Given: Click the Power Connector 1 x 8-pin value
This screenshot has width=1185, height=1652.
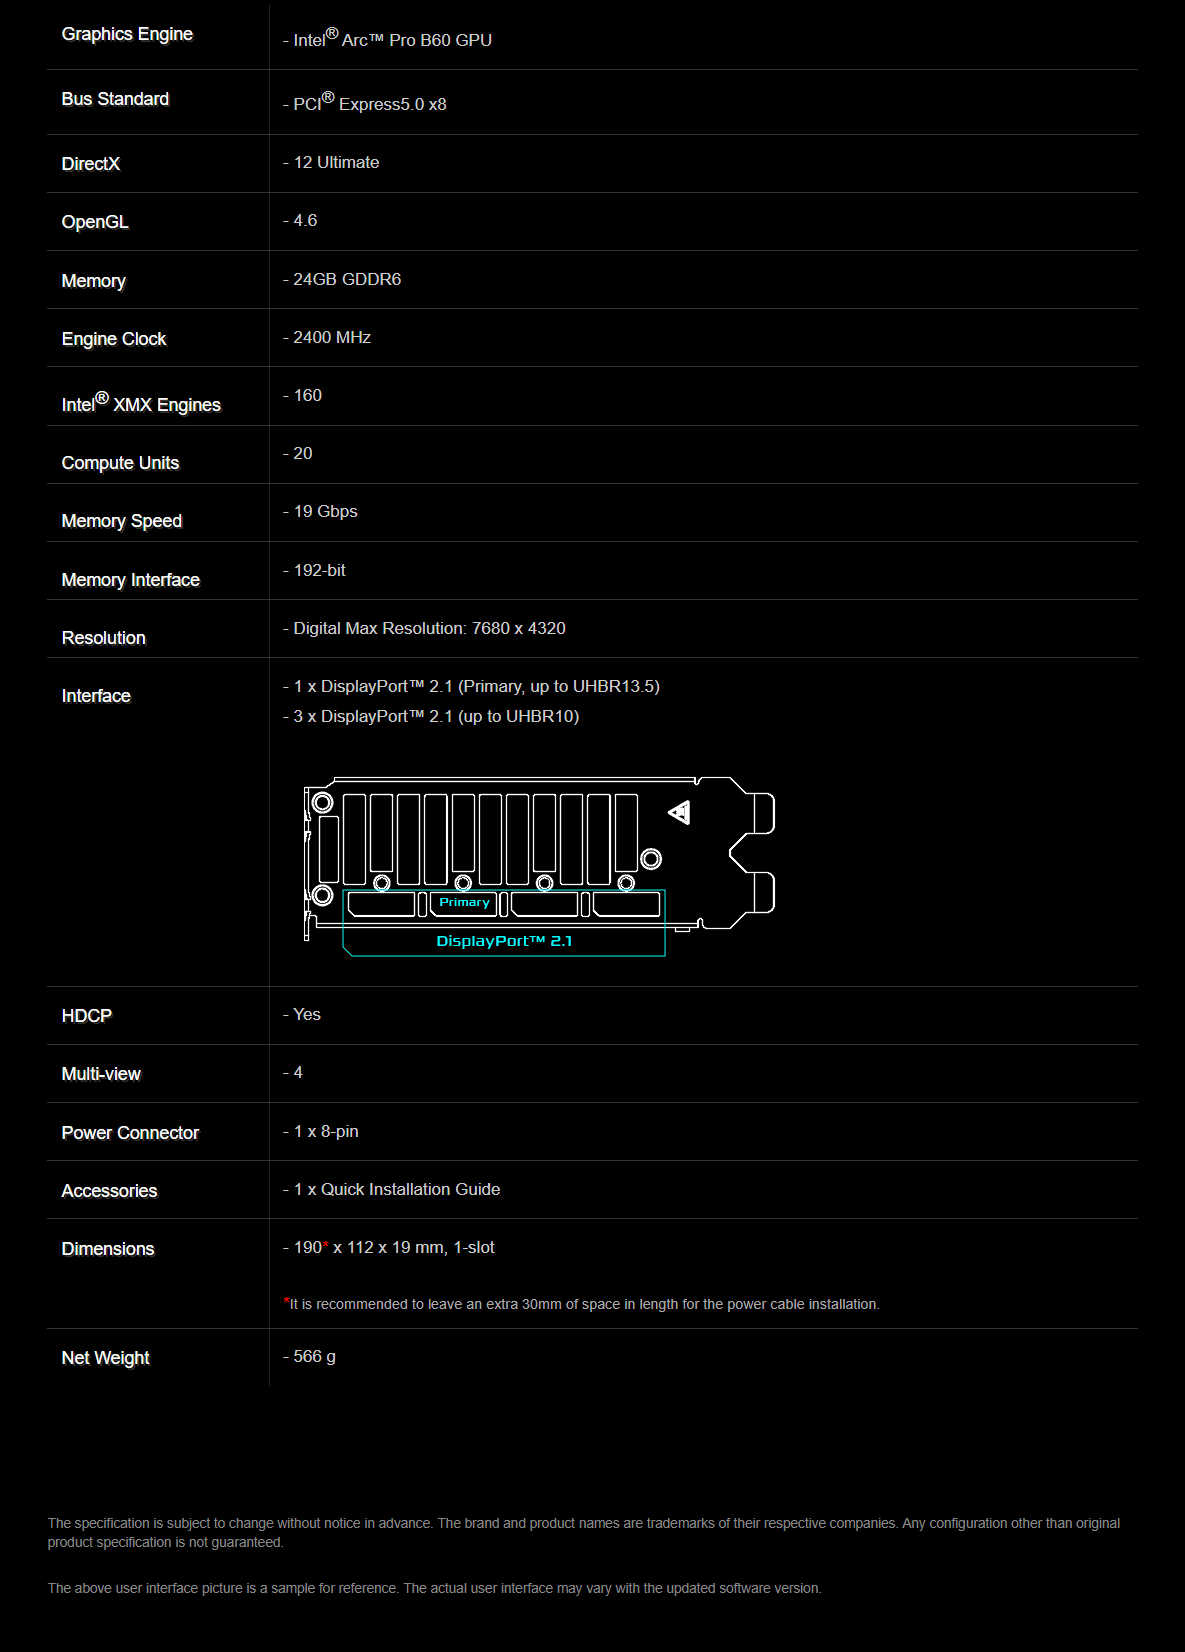Looking at the screenshot, I should pos(325,1131).
